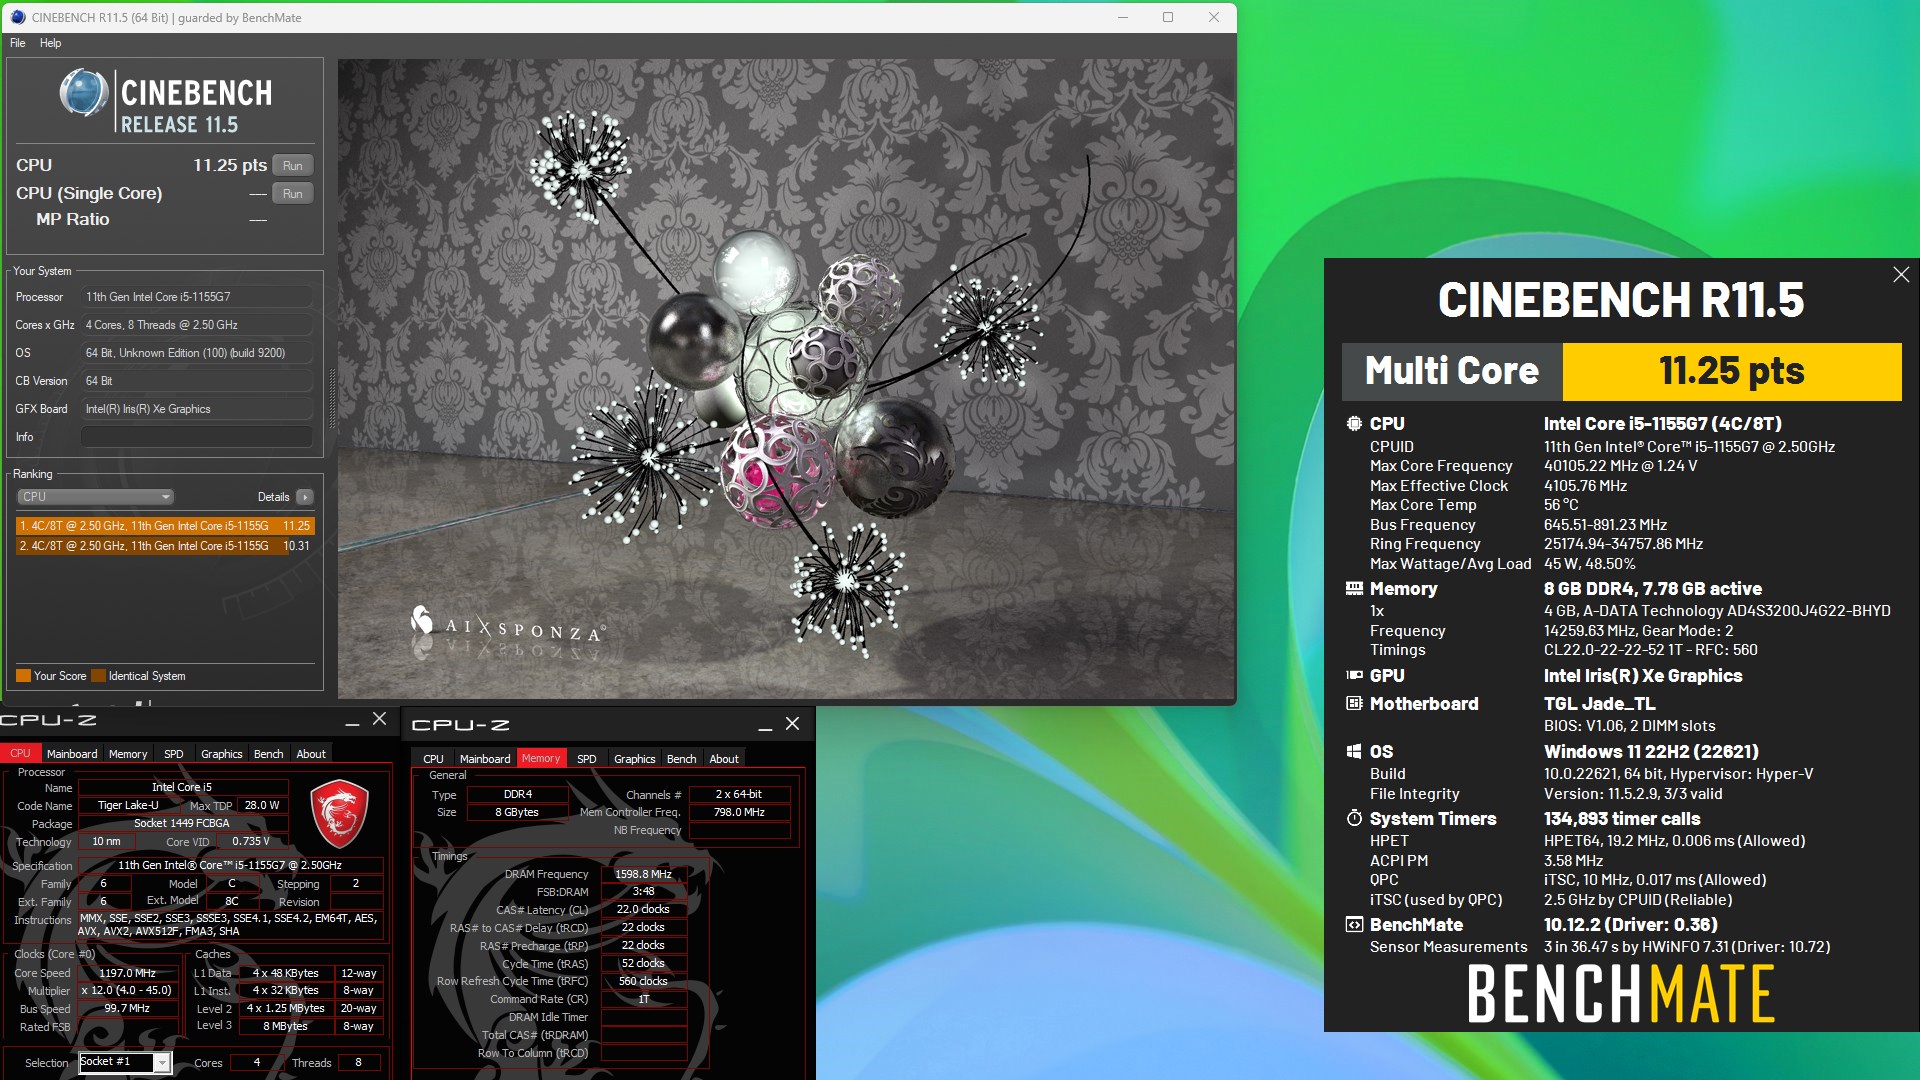The height and width of the screenshot is (1080, 1920).
Task: Switch to CPU tab in CPU-Z Memory window
Action: pos(433,759)
